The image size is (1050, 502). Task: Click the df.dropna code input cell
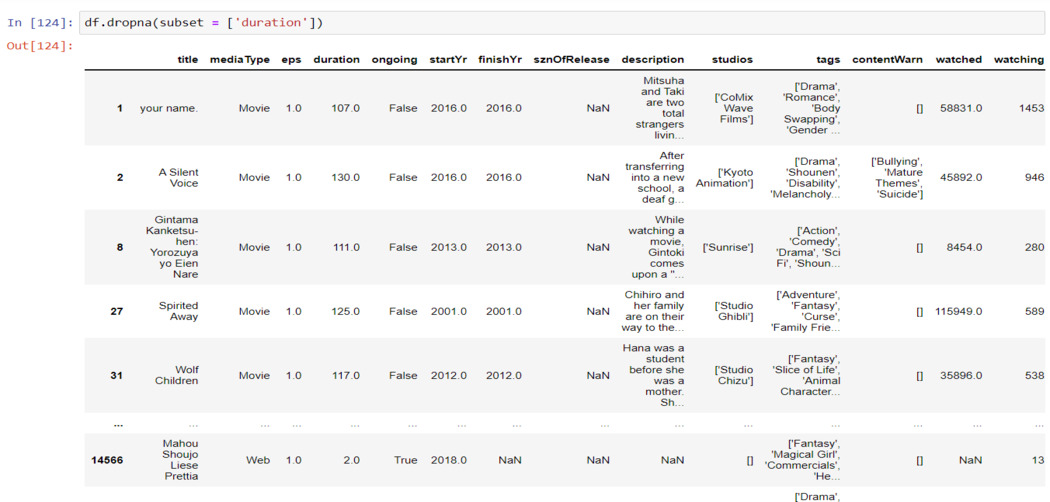pyautogui.click(x=560, y=23)
